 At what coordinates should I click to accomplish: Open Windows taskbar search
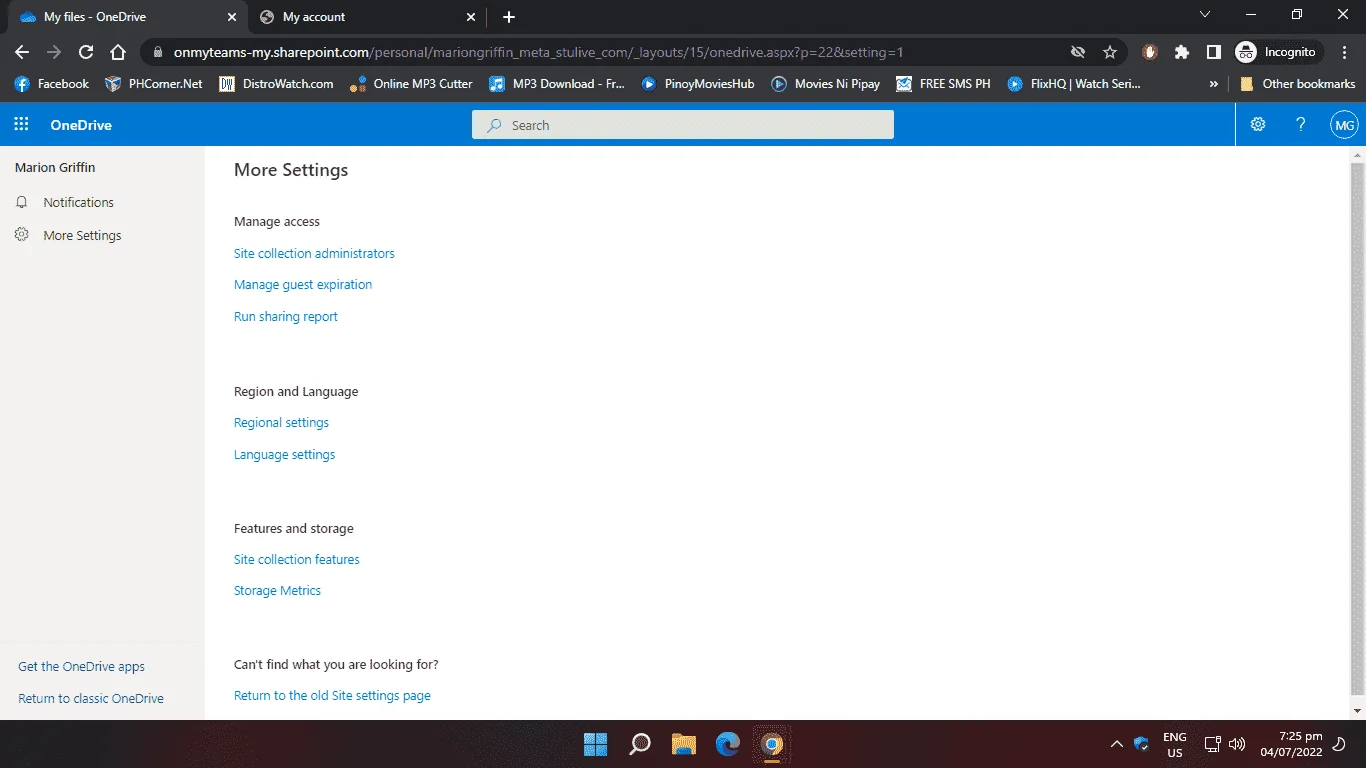[x=640, y=744]
